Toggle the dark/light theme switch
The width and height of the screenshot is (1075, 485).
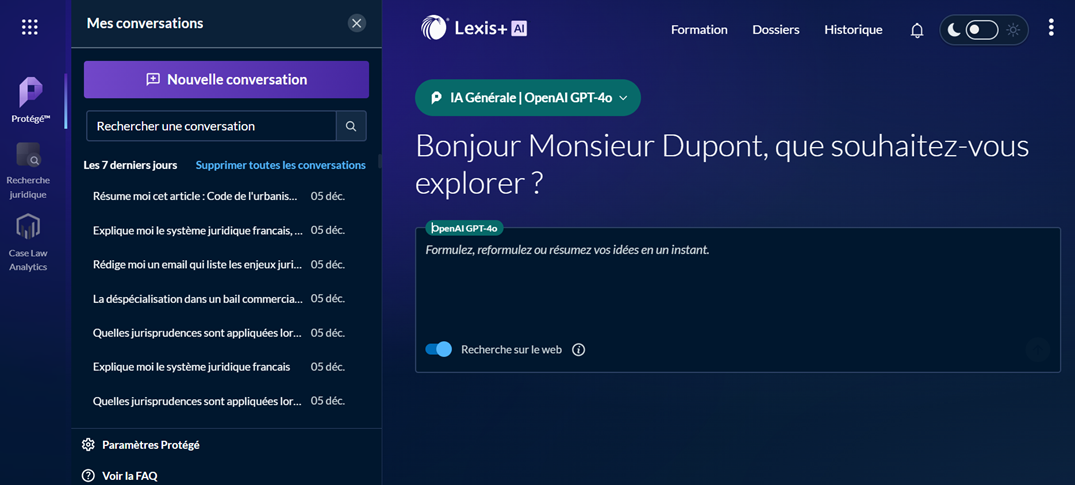982,30
